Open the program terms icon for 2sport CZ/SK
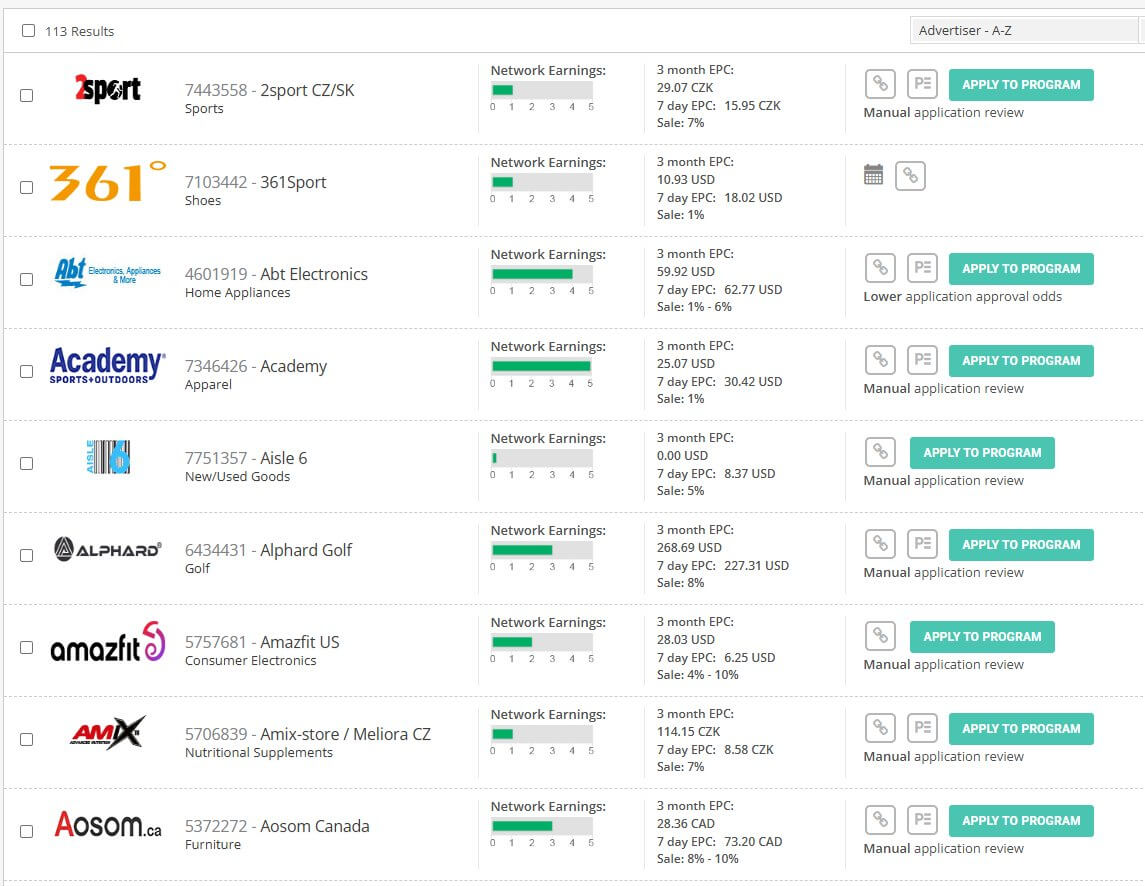1145x886 pixels. 922,84
